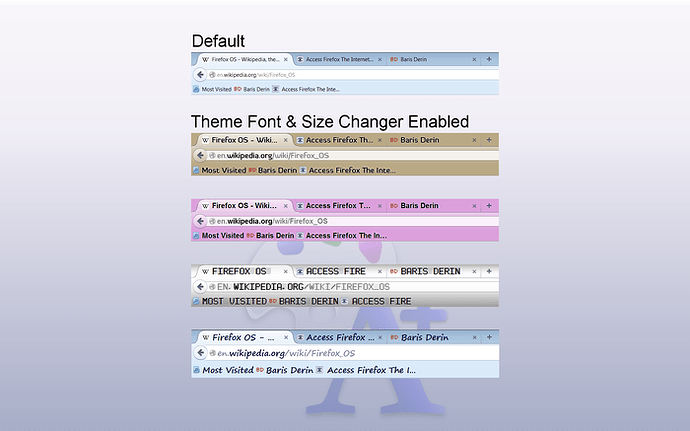Focus the address bar in Default example

pyautogui.click(x=353, y=75)
